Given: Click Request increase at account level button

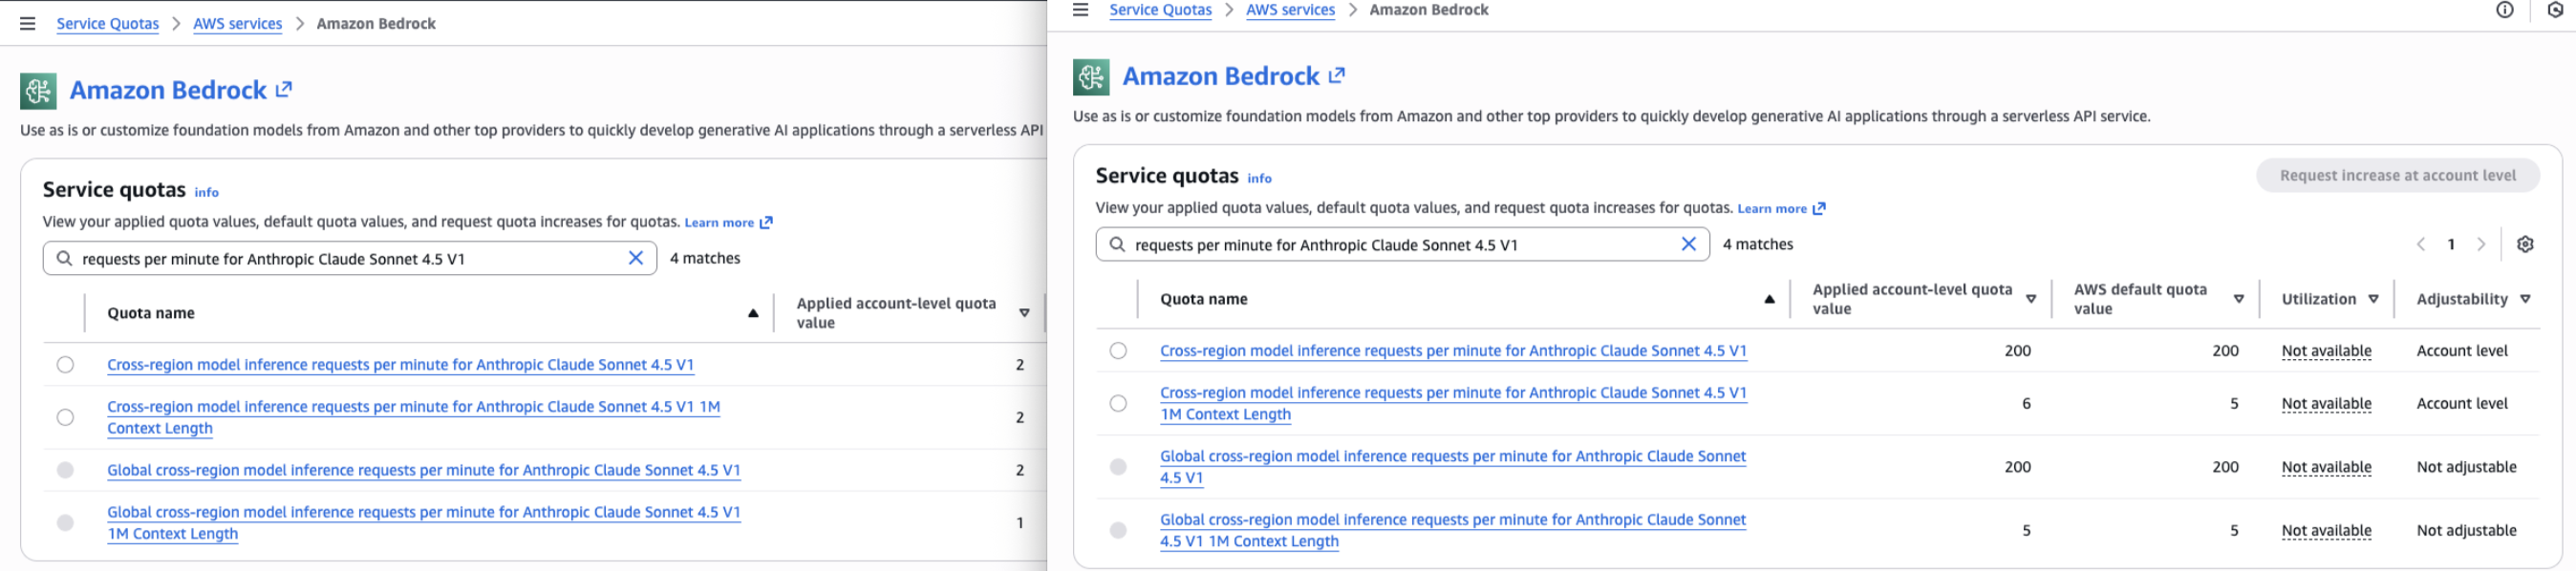Looking at the screenshot, I should click(2397, 176).
